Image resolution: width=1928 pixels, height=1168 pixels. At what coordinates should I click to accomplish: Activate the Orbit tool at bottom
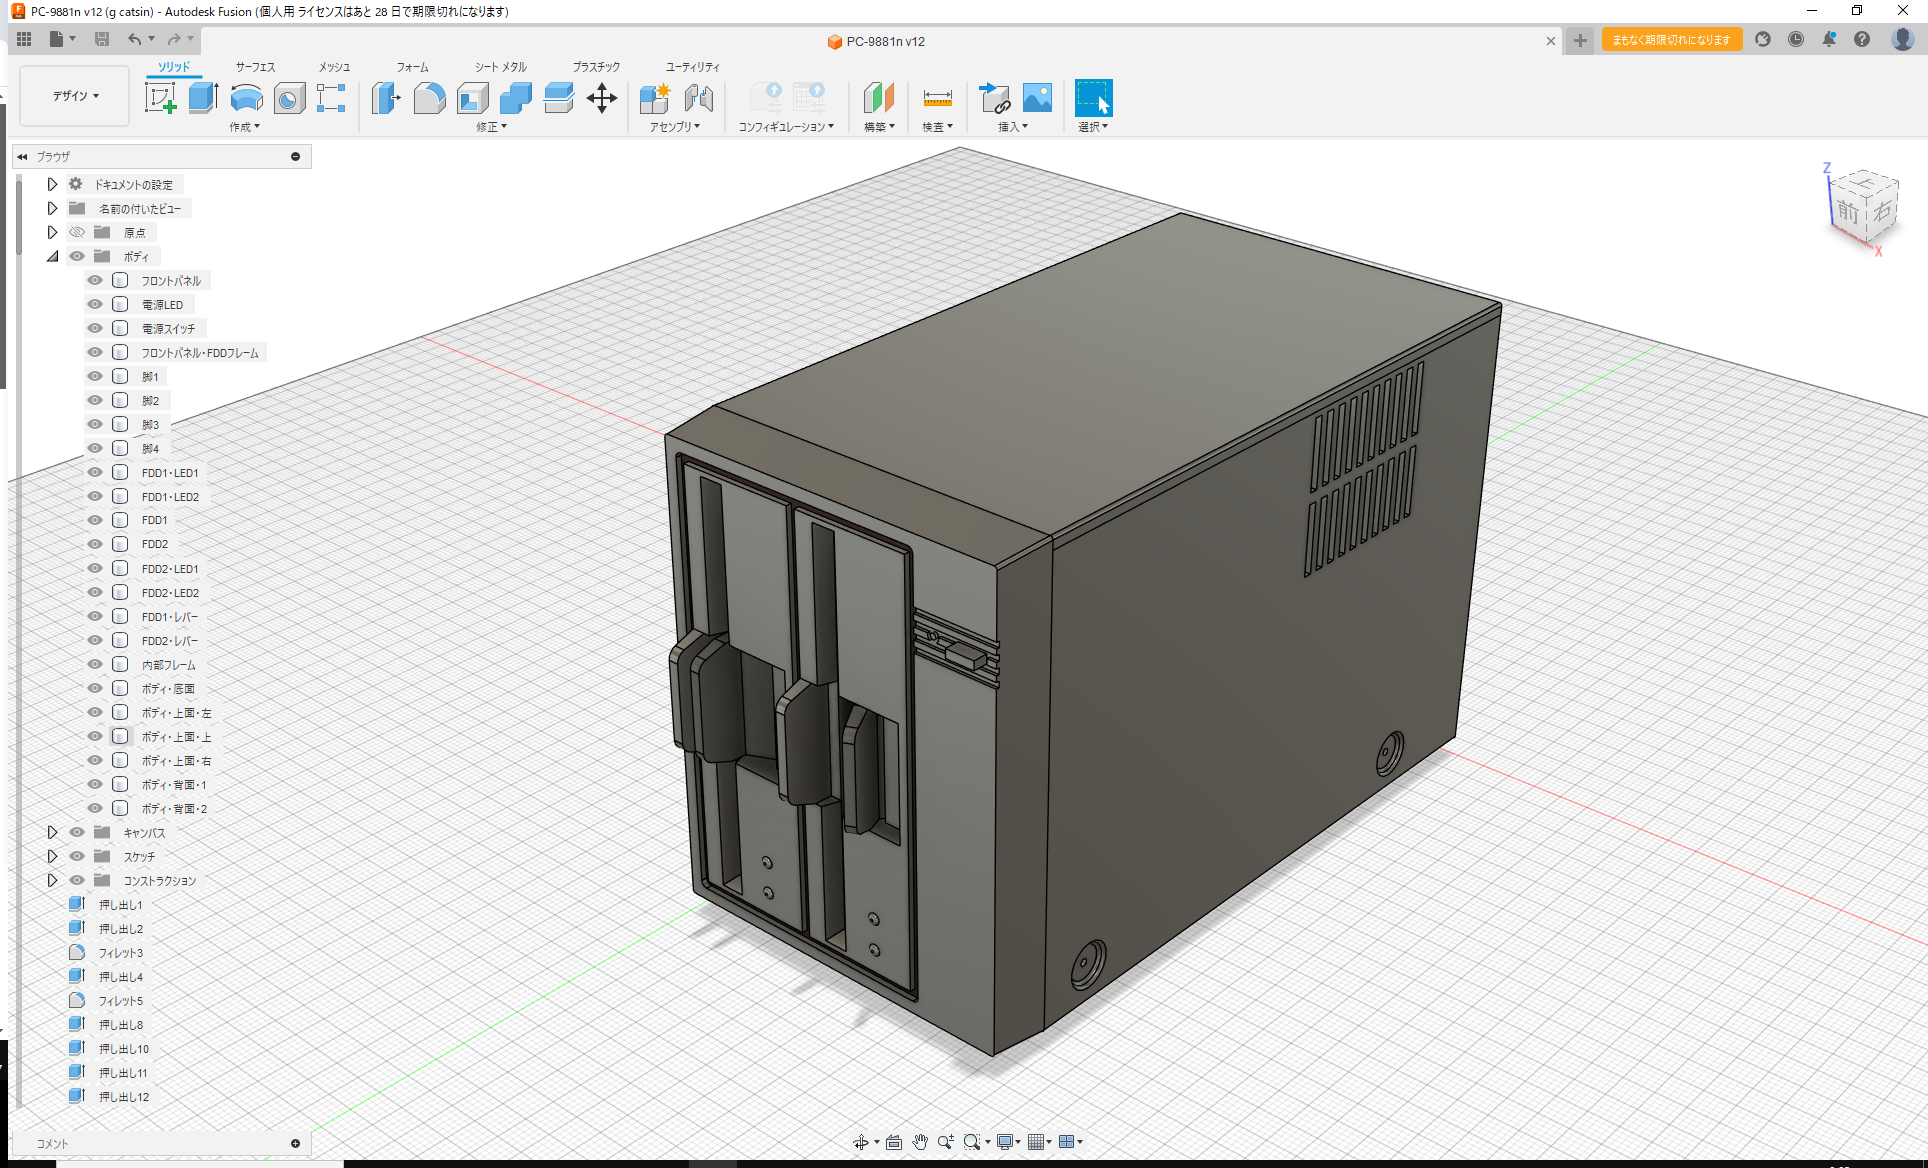tap(861, 1141)
